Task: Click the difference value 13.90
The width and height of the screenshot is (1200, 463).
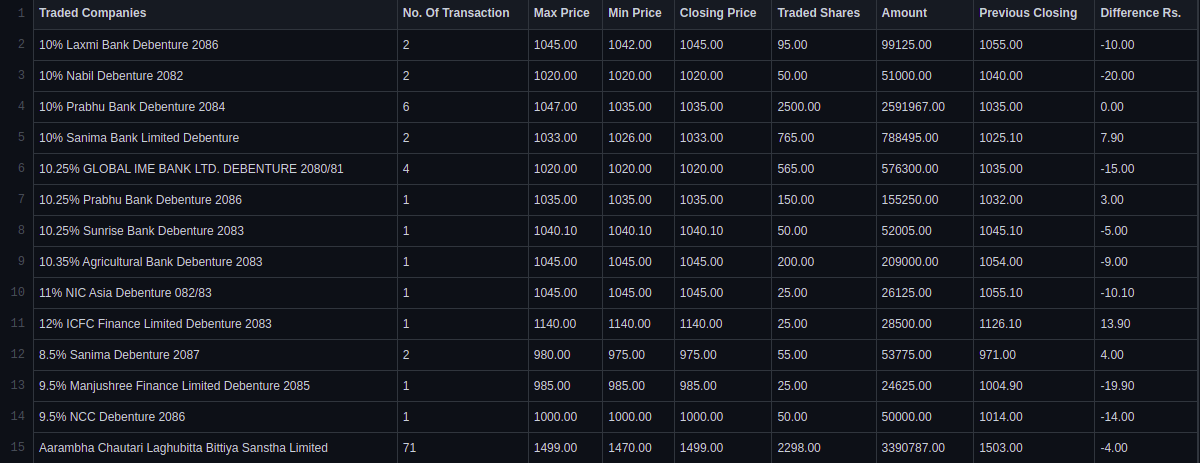Action: pyautogui.click(x=1147, y=324)
